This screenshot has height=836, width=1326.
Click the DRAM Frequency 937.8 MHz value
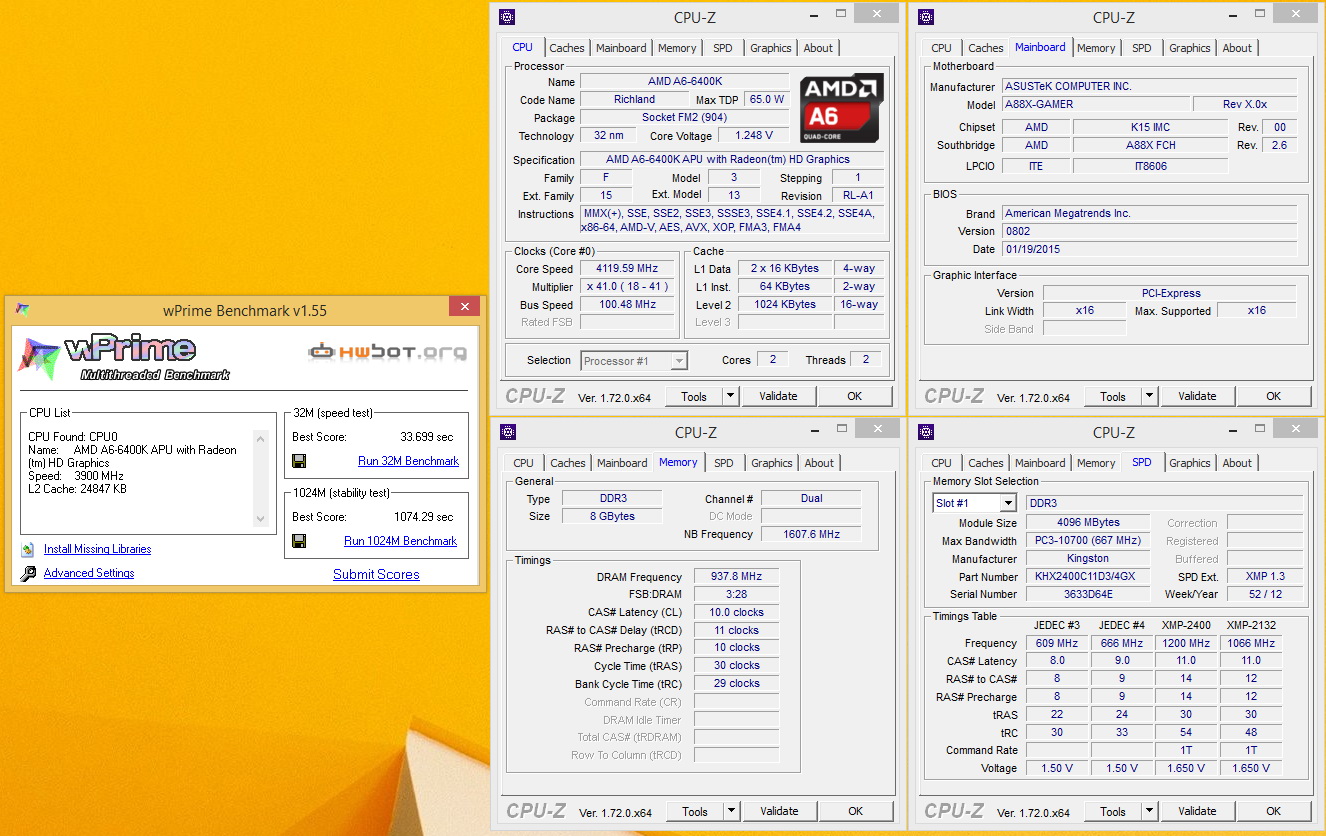[735, 577]
